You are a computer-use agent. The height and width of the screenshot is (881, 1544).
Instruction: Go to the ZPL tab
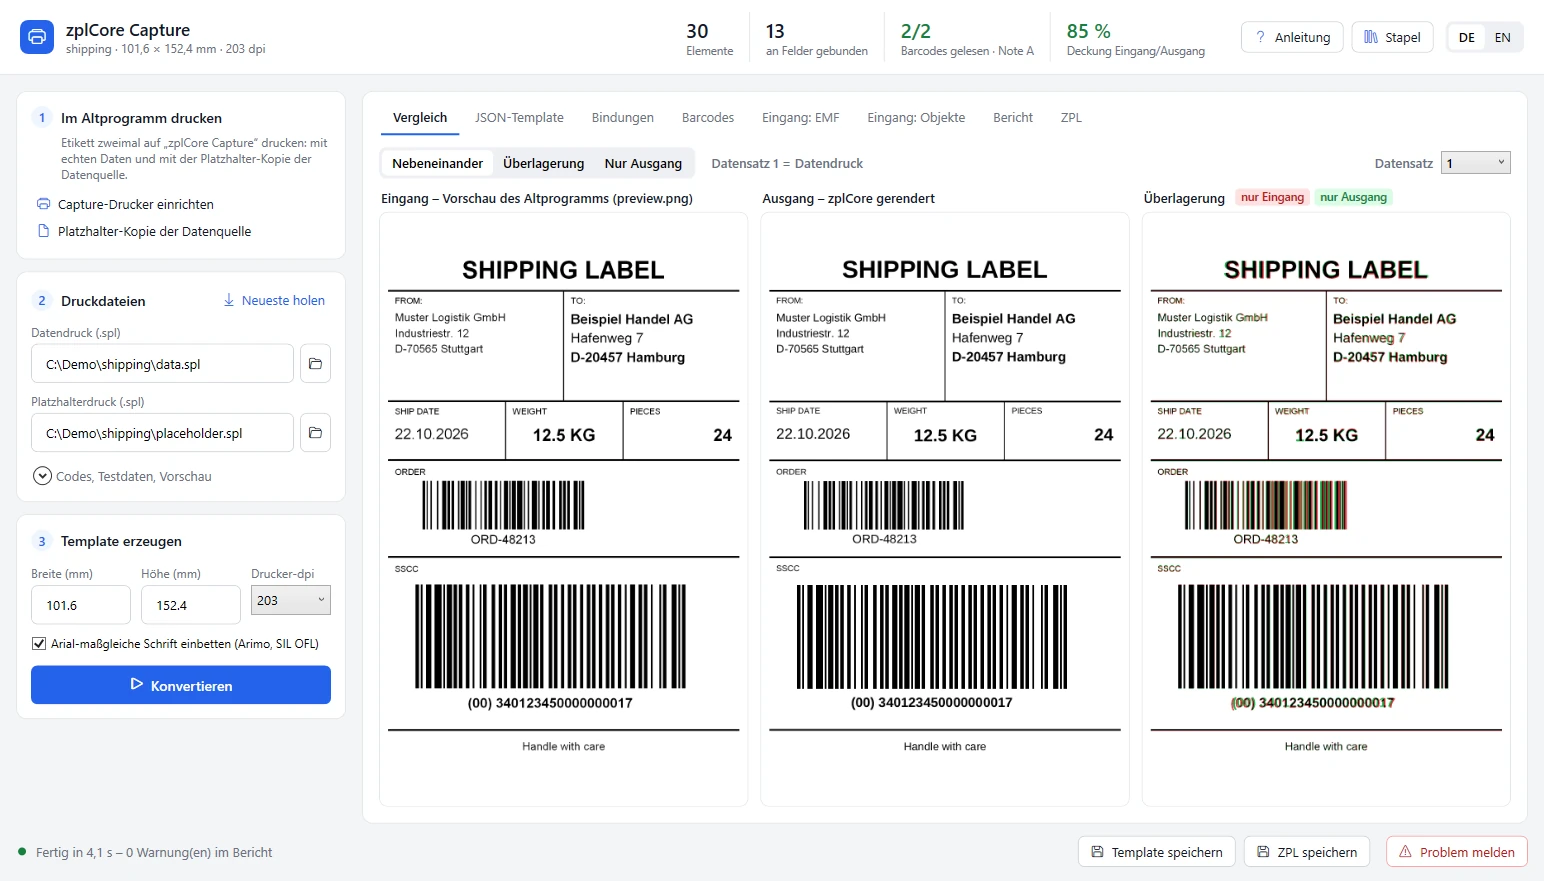tap(1071, 118)
